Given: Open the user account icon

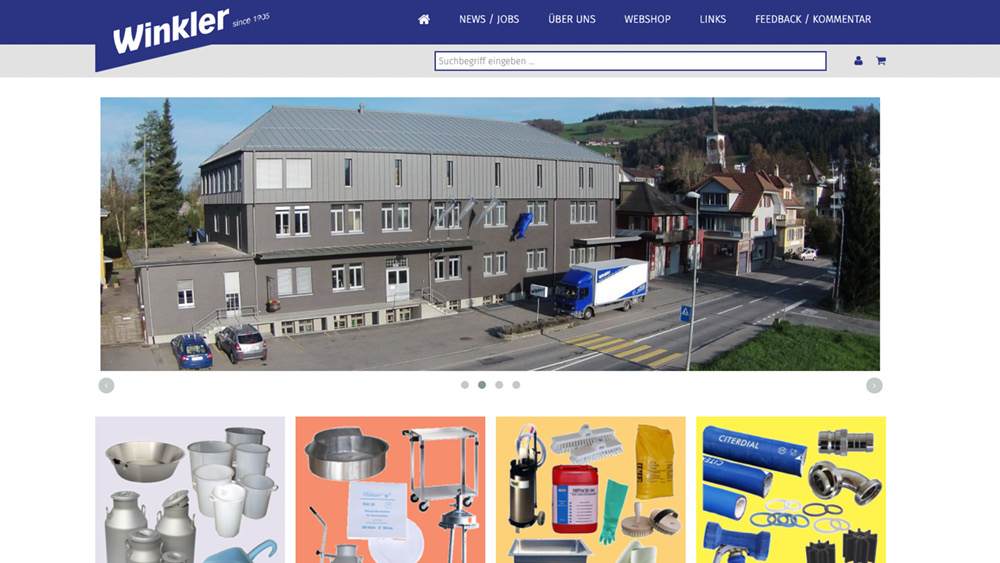Looking at the screenshot, I should [858, 61].
